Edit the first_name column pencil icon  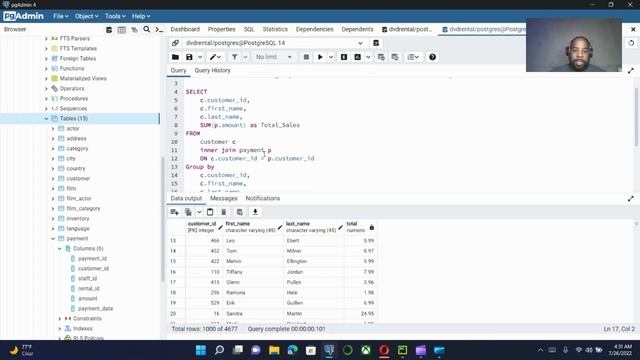pyautogui.click(x=280, y=227)
